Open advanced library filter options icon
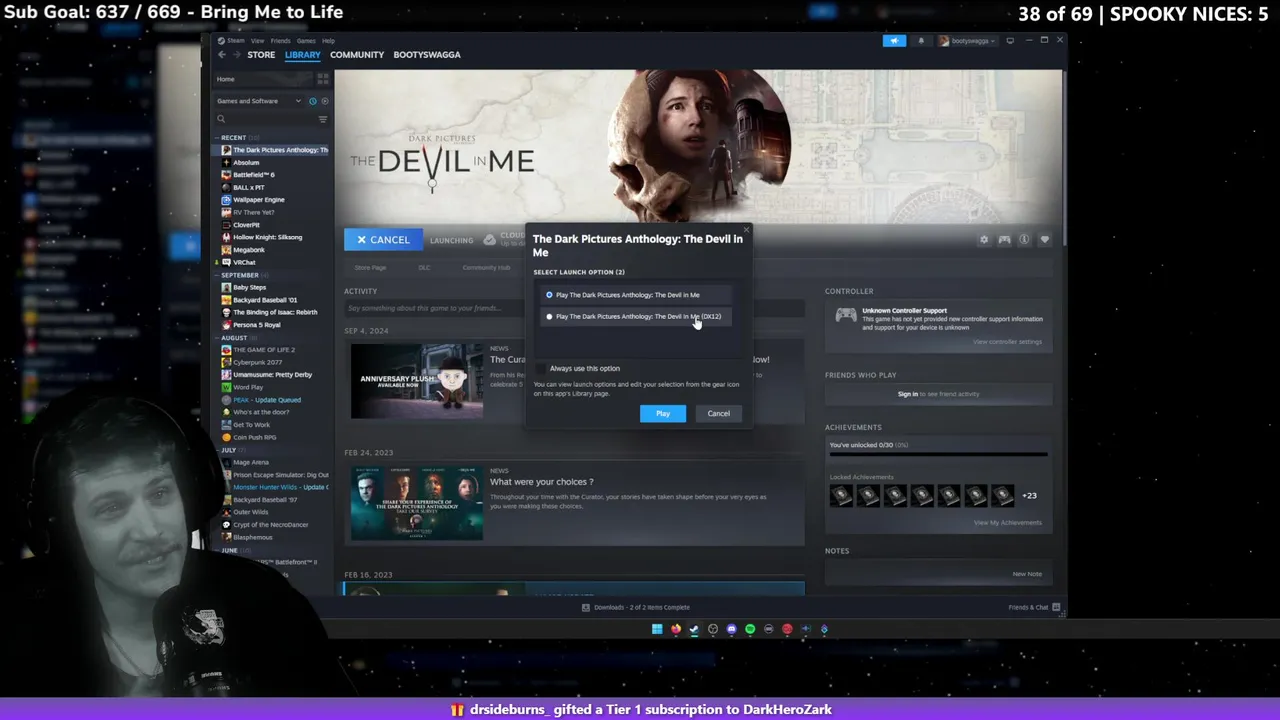The height and width of the screenshot is (720, 1280). point(322,119)
